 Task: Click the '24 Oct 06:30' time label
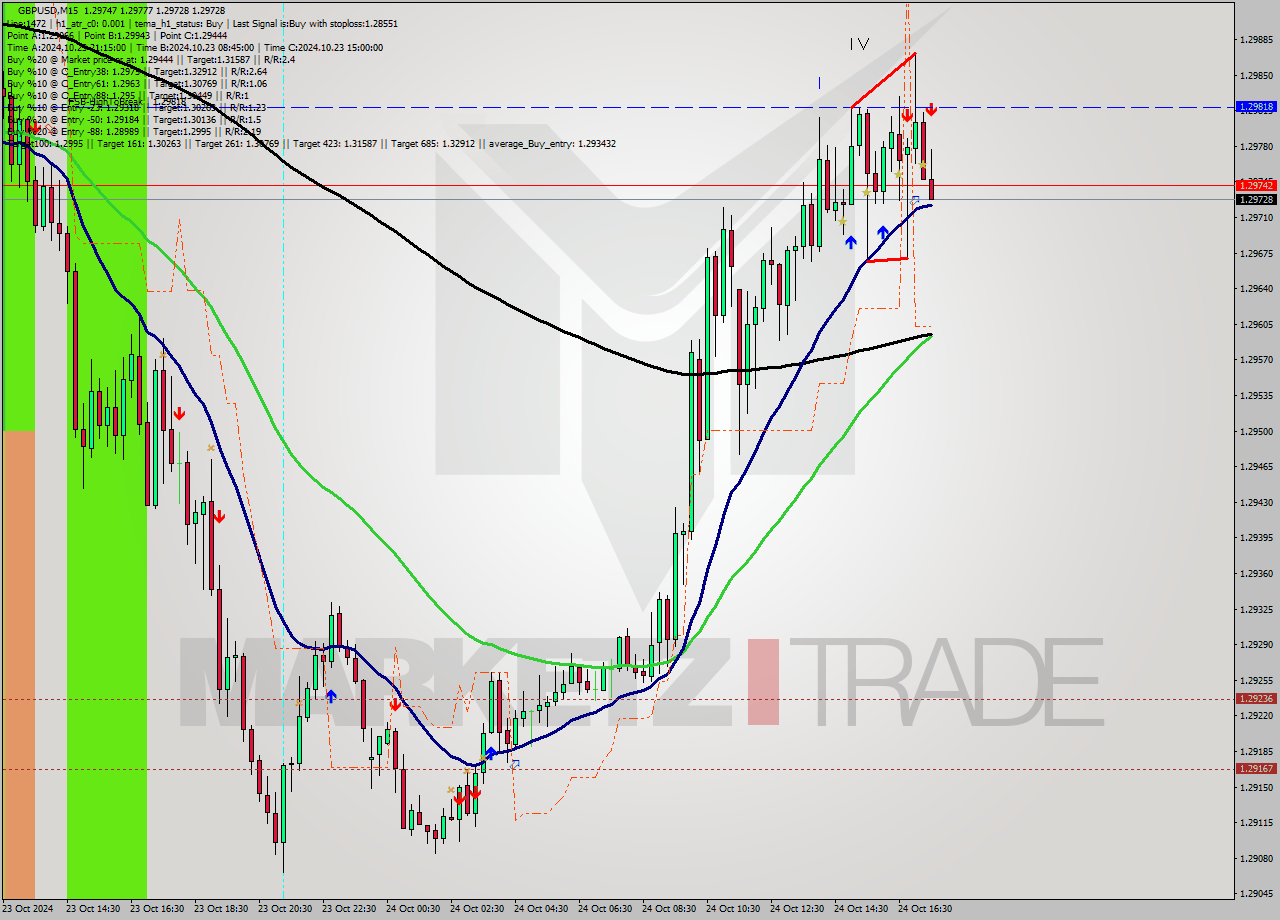(x=605, y=909)
